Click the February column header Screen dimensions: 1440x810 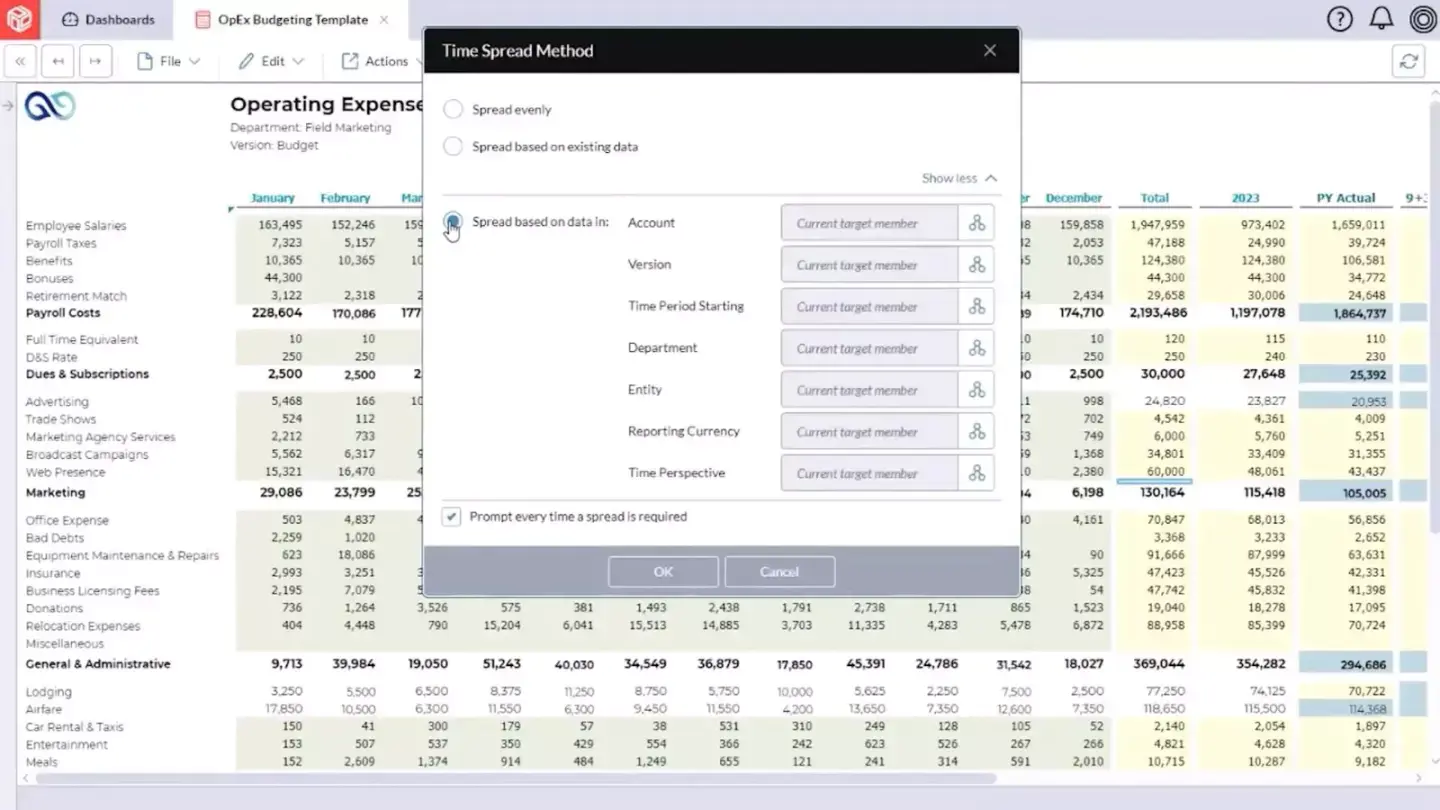(345, 198)
